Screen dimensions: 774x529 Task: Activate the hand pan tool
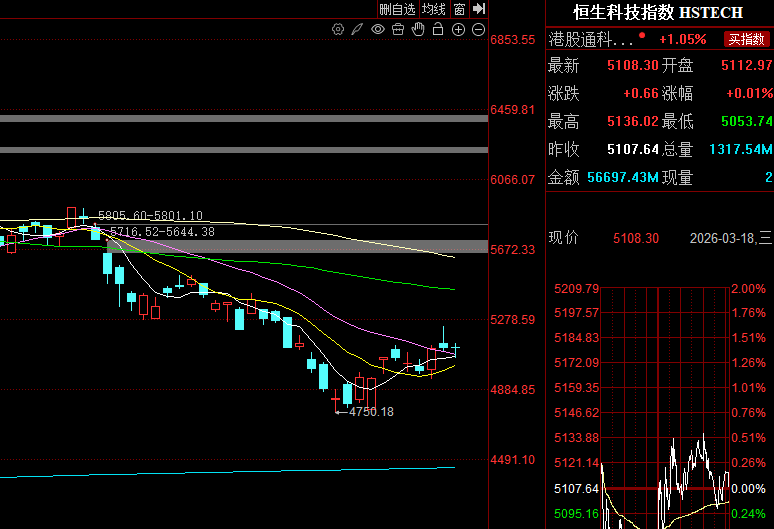(x=418, y=30)
